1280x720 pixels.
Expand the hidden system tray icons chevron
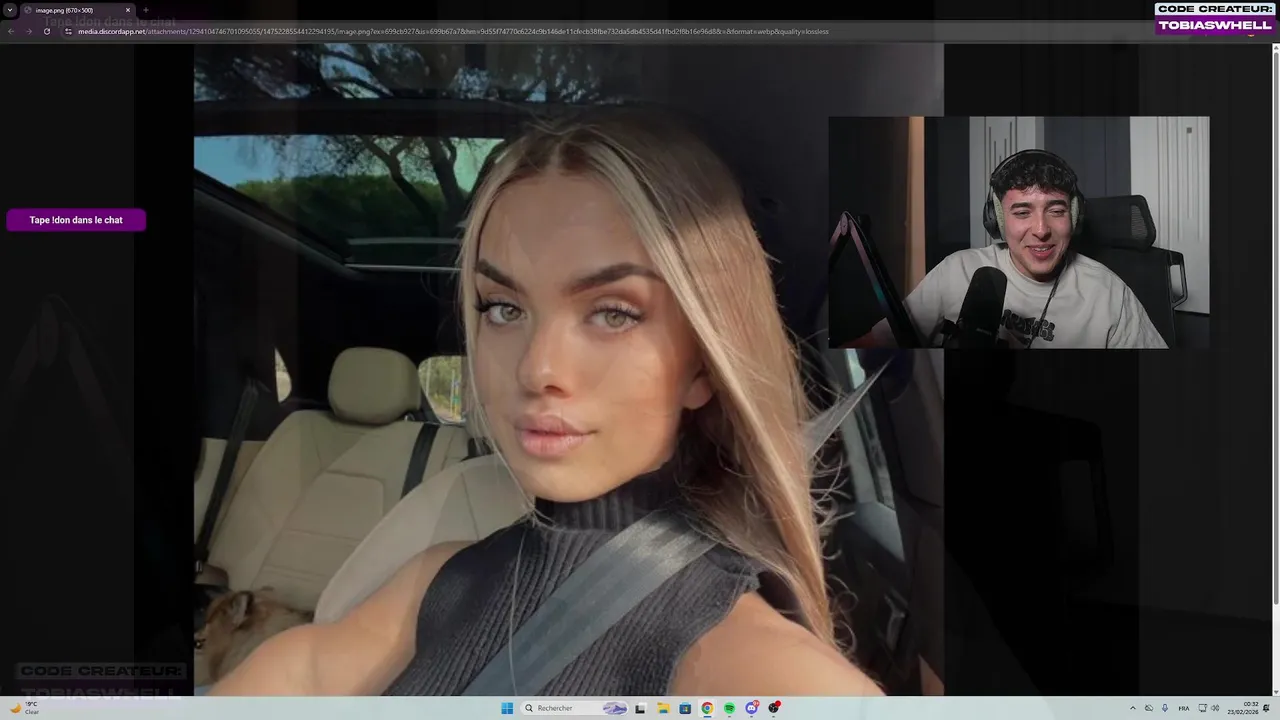tap(1133, 708)
